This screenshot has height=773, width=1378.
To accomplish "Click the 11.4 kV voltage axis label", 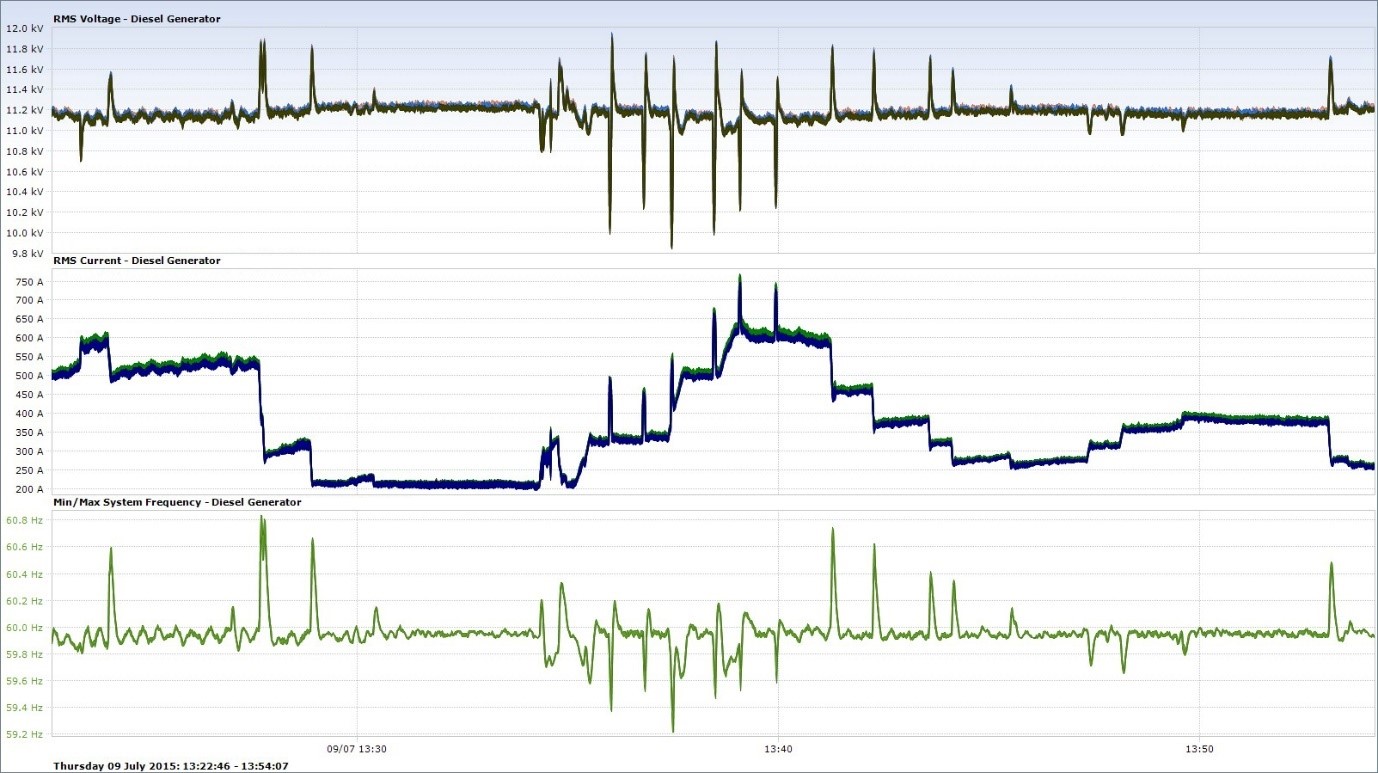I will coord(25,90).
